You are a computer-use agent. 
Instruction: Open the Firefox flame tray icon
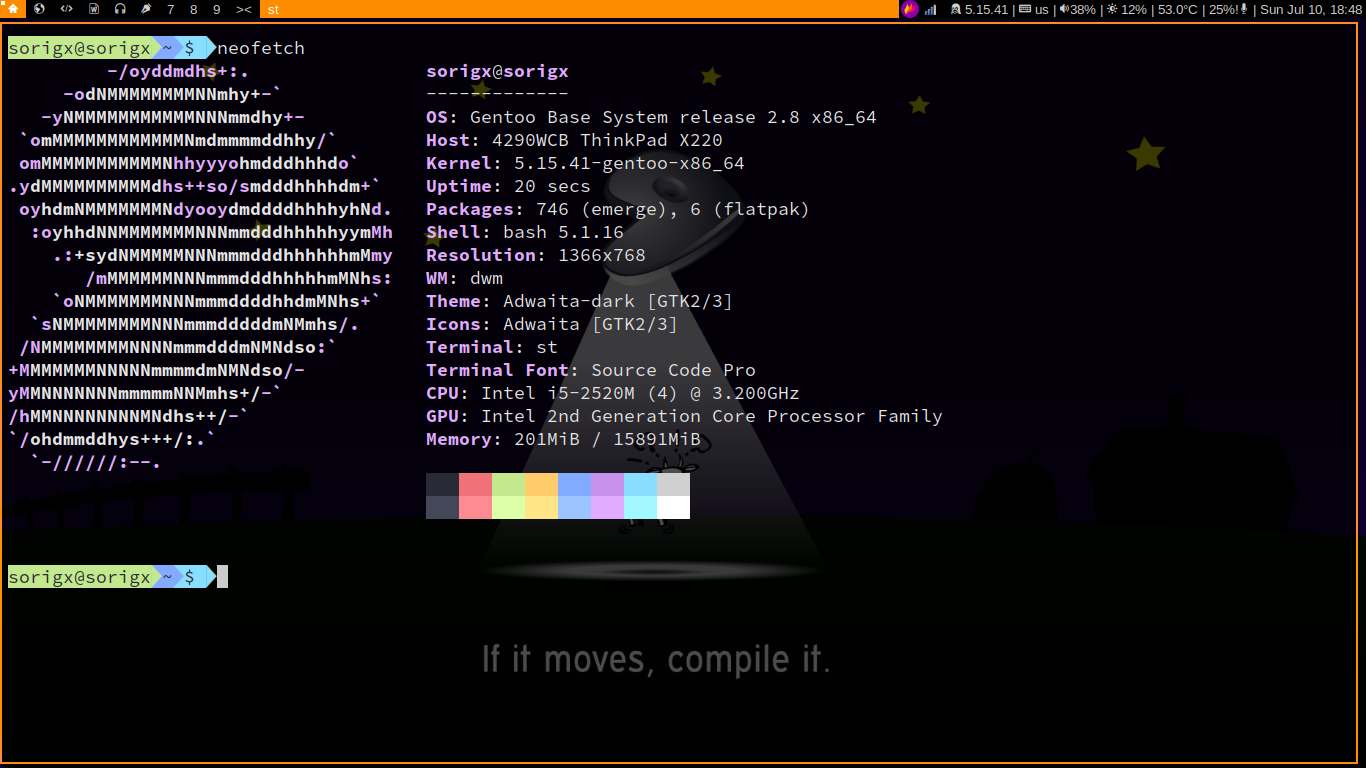click(910, 9)
